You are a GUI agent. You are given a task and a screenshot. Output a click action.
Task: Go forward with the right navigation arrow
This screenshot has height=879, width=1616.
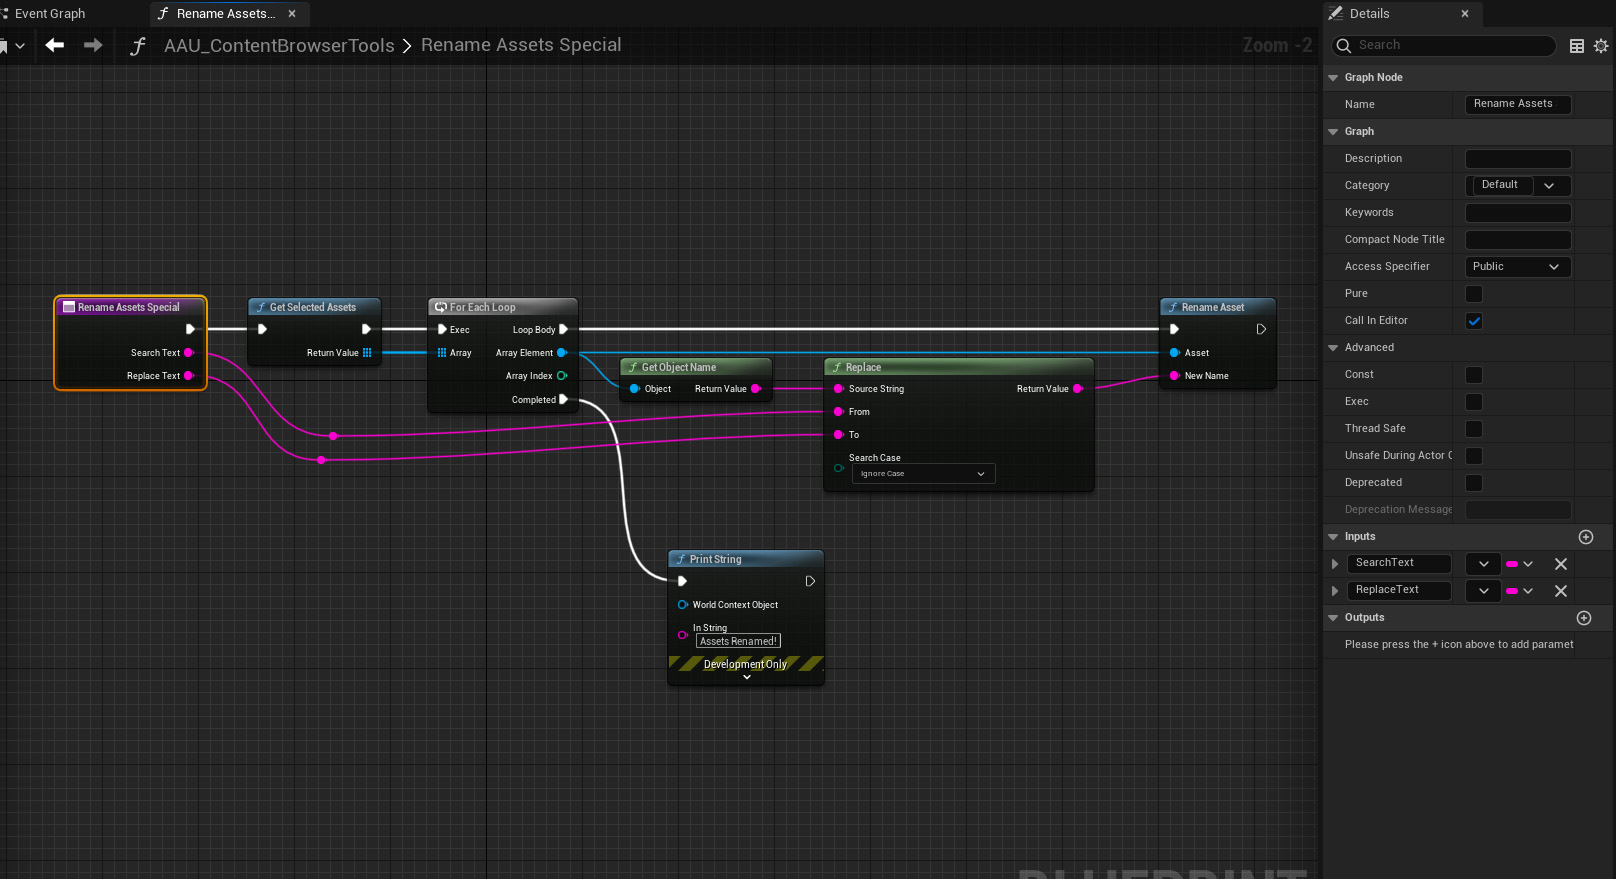pyautogui.click(x=93, y=45)
